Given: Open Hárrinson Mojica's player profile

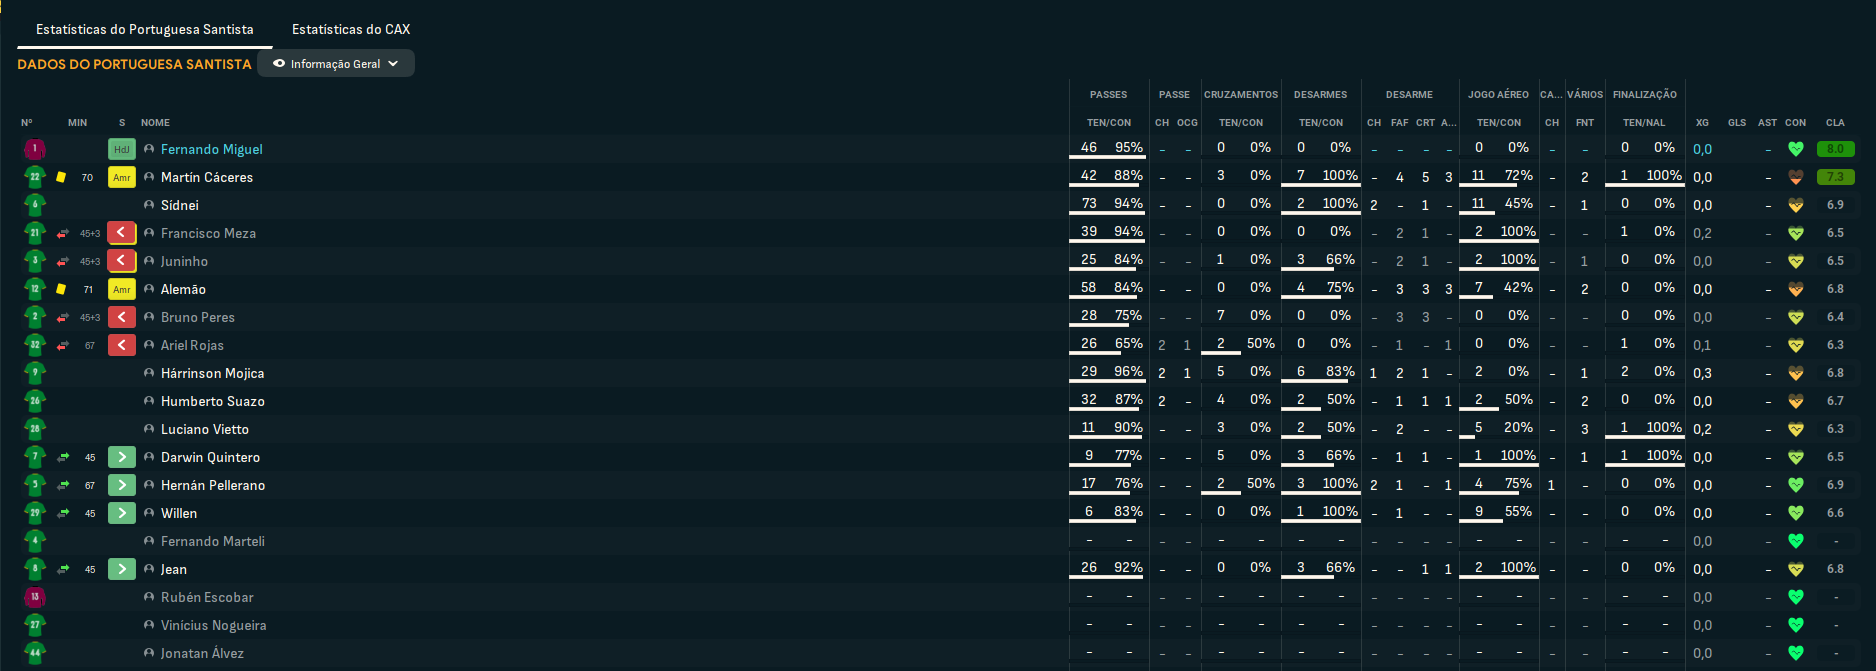Looking at the screenshot, I should coord(213,373).
